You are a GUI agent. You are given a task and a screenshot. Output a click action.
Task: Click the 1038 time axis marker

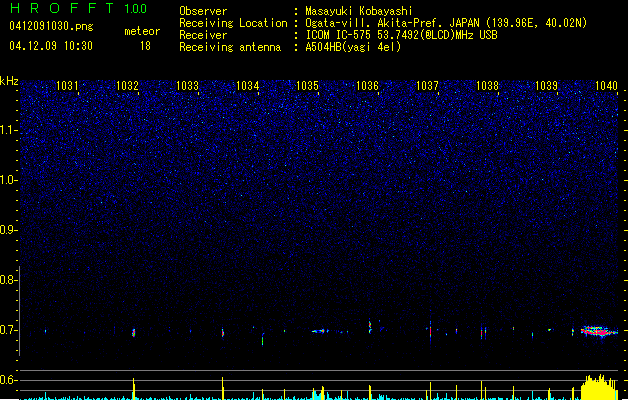(x=487, y=85)
